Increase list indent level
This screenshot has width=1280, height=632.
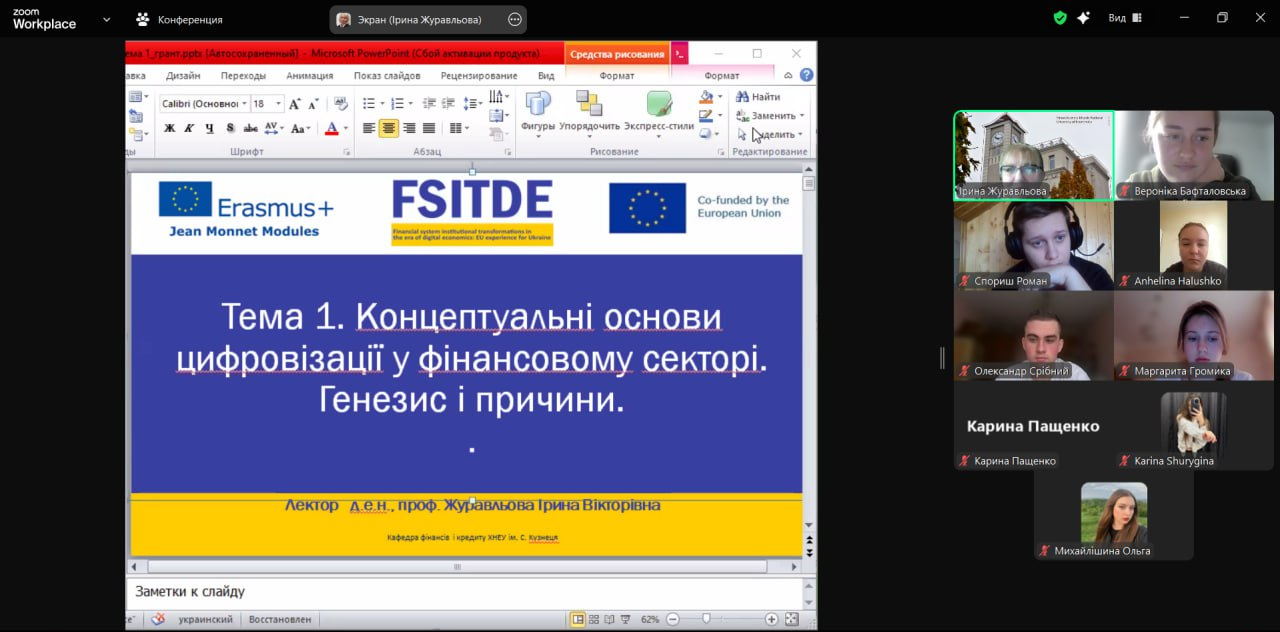coord(449,104)
